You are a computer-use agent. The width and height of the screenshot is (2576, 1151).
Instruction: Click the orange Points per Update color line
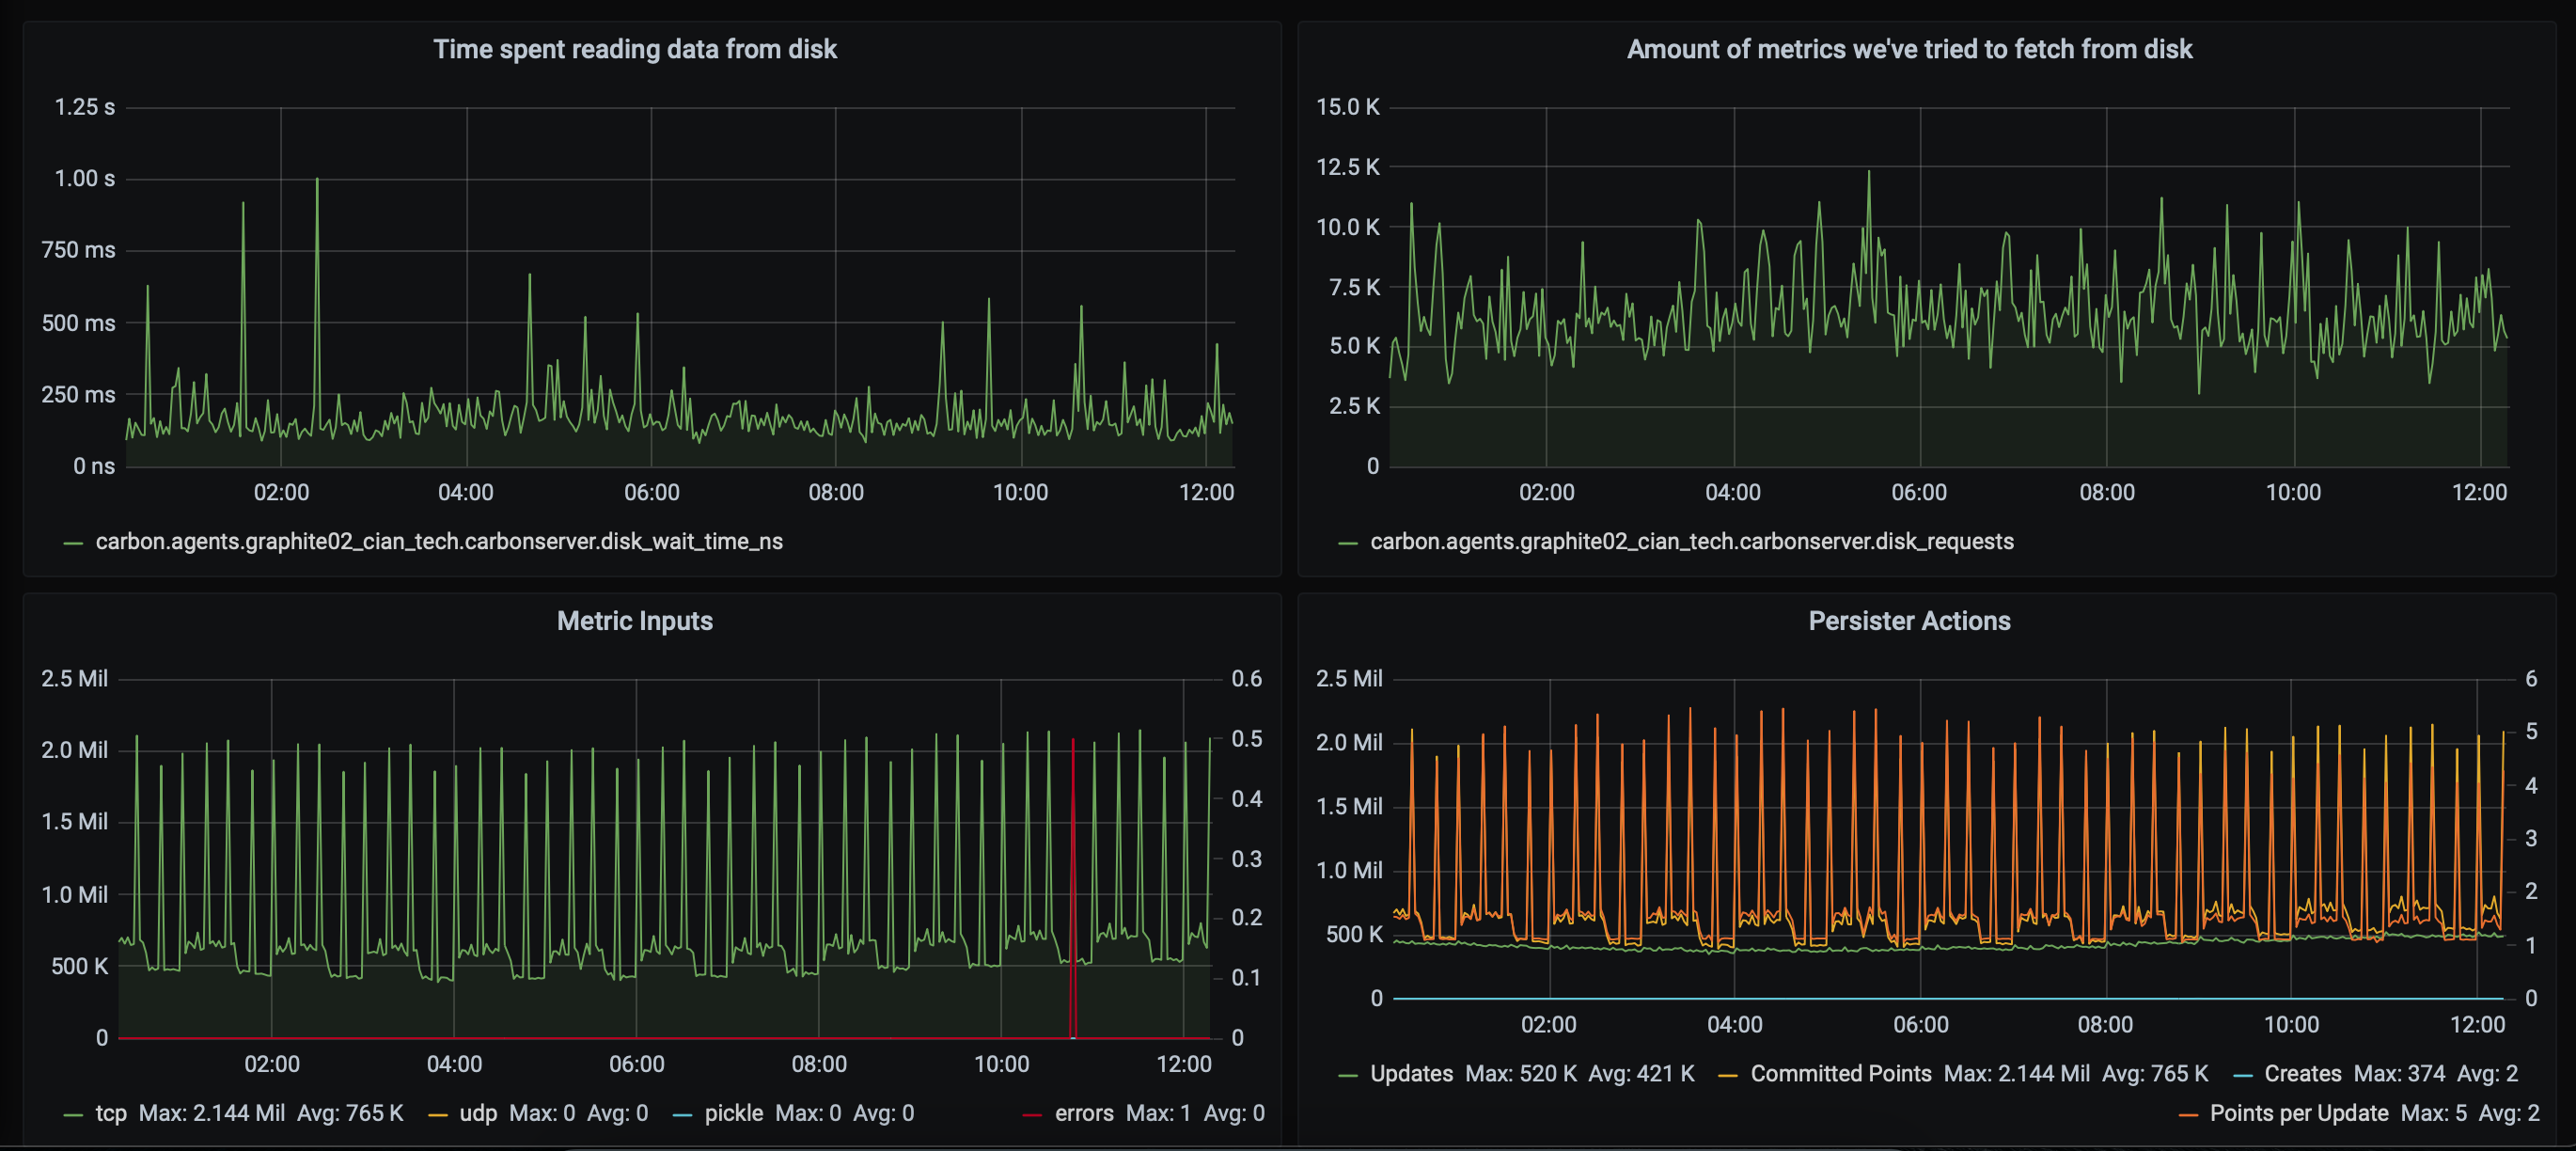click(x=2187, y=1115)
